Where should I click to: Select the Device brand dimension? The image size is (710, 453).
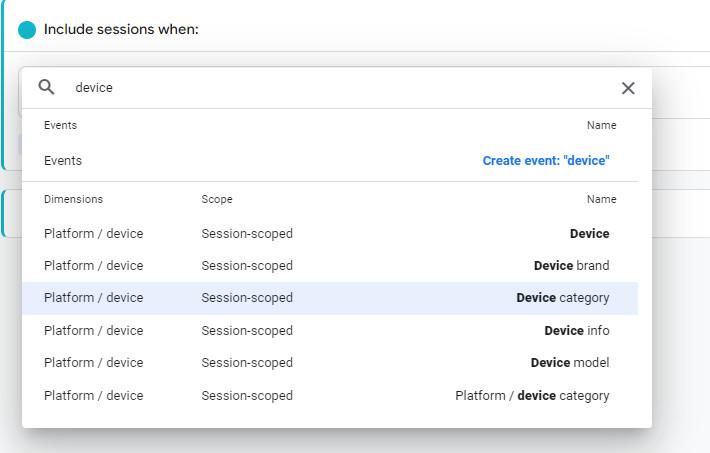pyautogui.click(x=330, y=266)
